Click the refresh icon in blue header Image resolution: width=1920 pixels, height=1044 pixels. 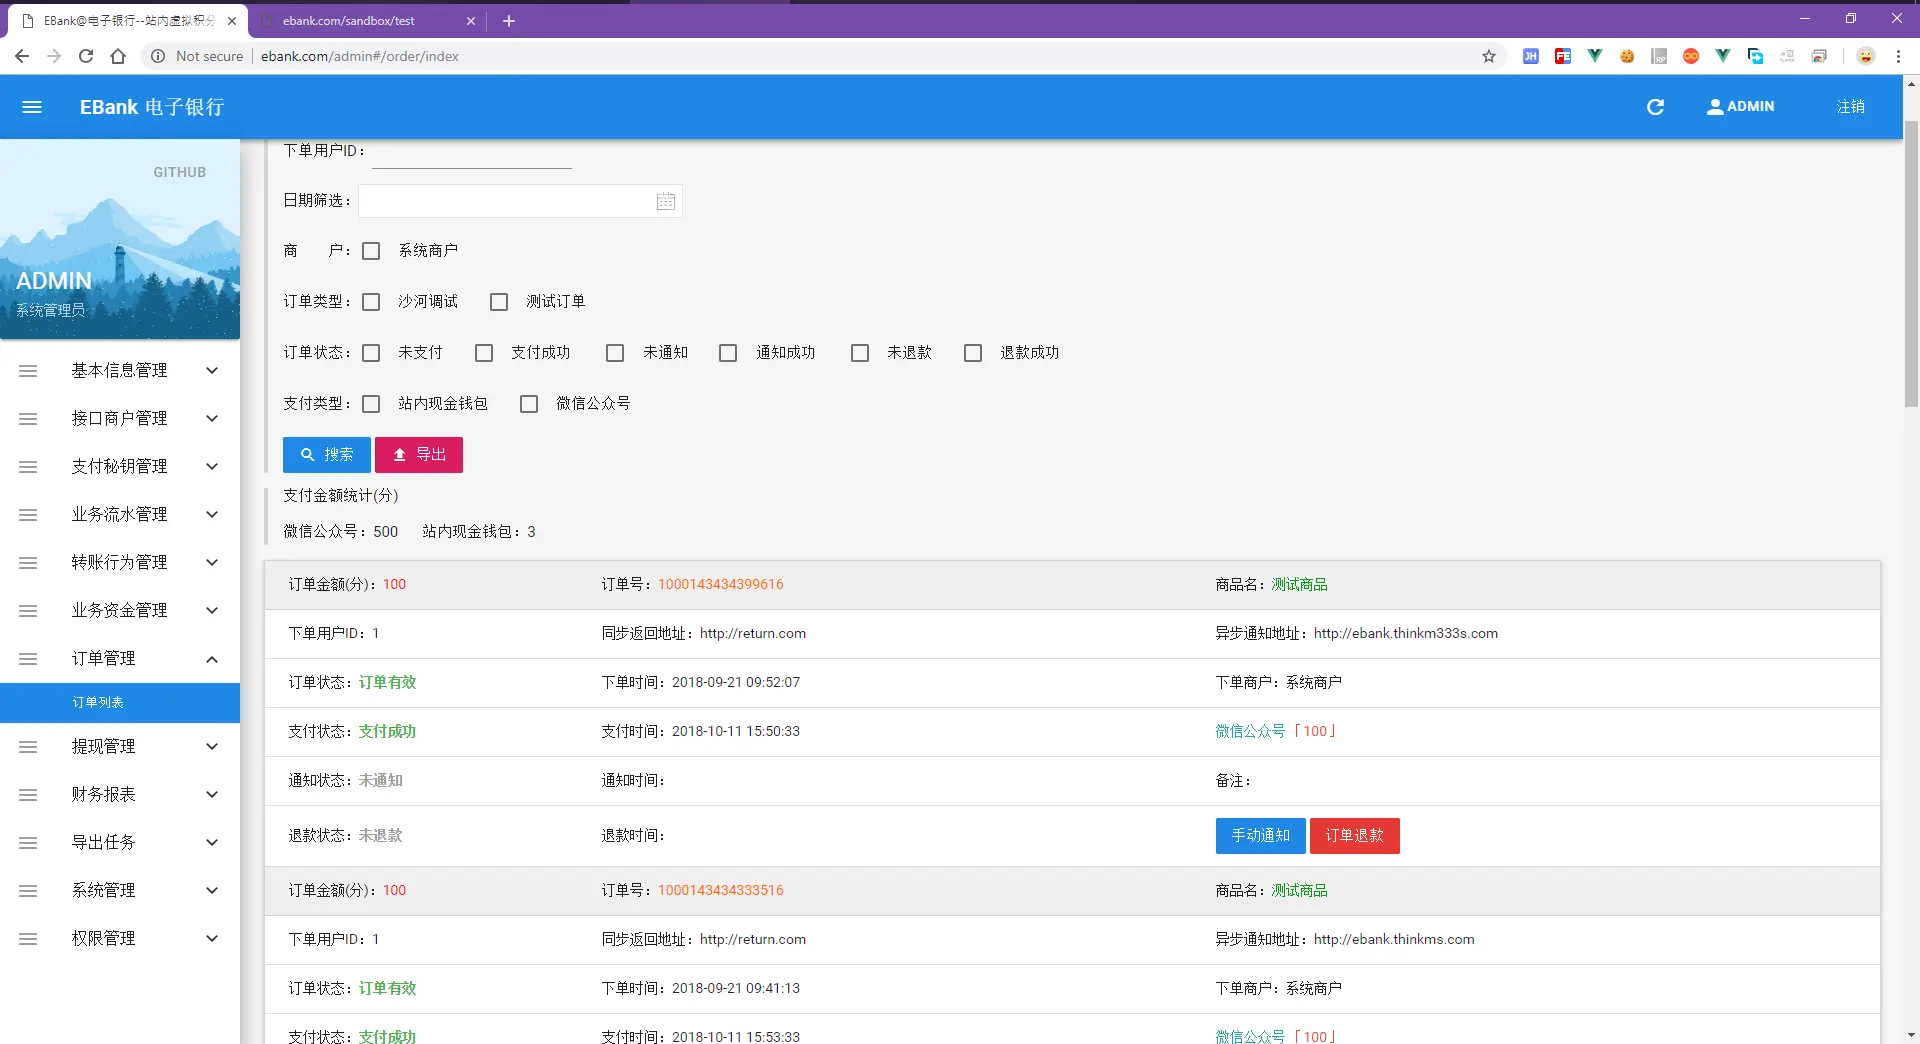click(1655, 107)
